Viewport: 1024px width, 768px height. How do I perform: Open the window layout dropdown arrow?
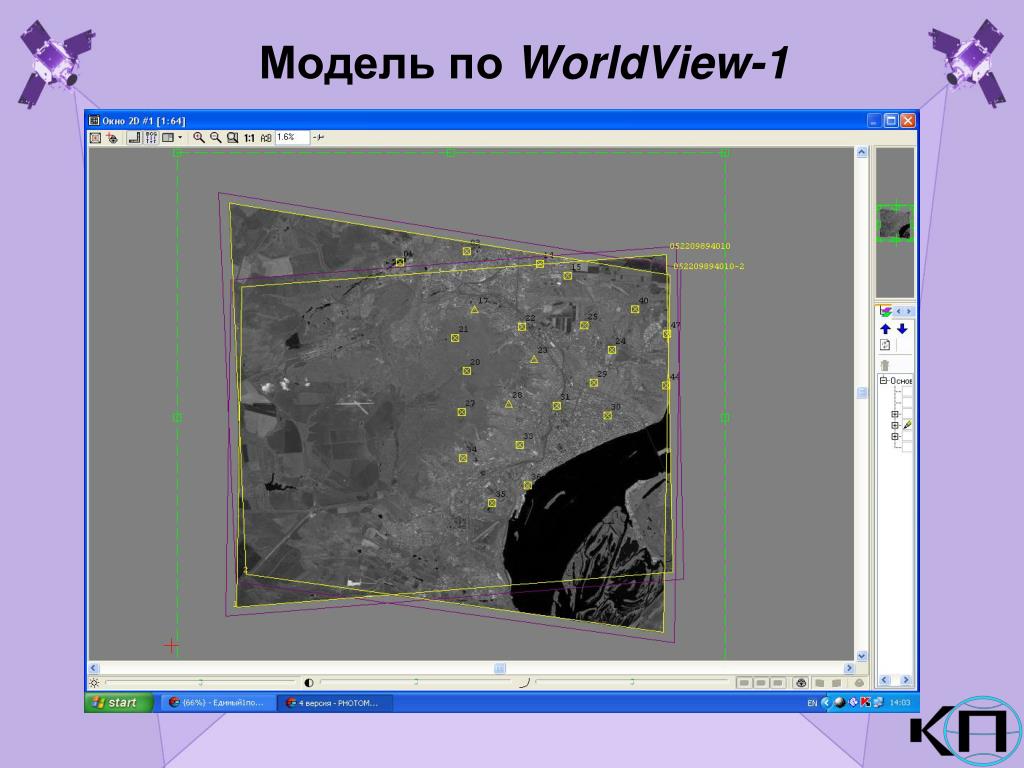click(x=180, y=138)
